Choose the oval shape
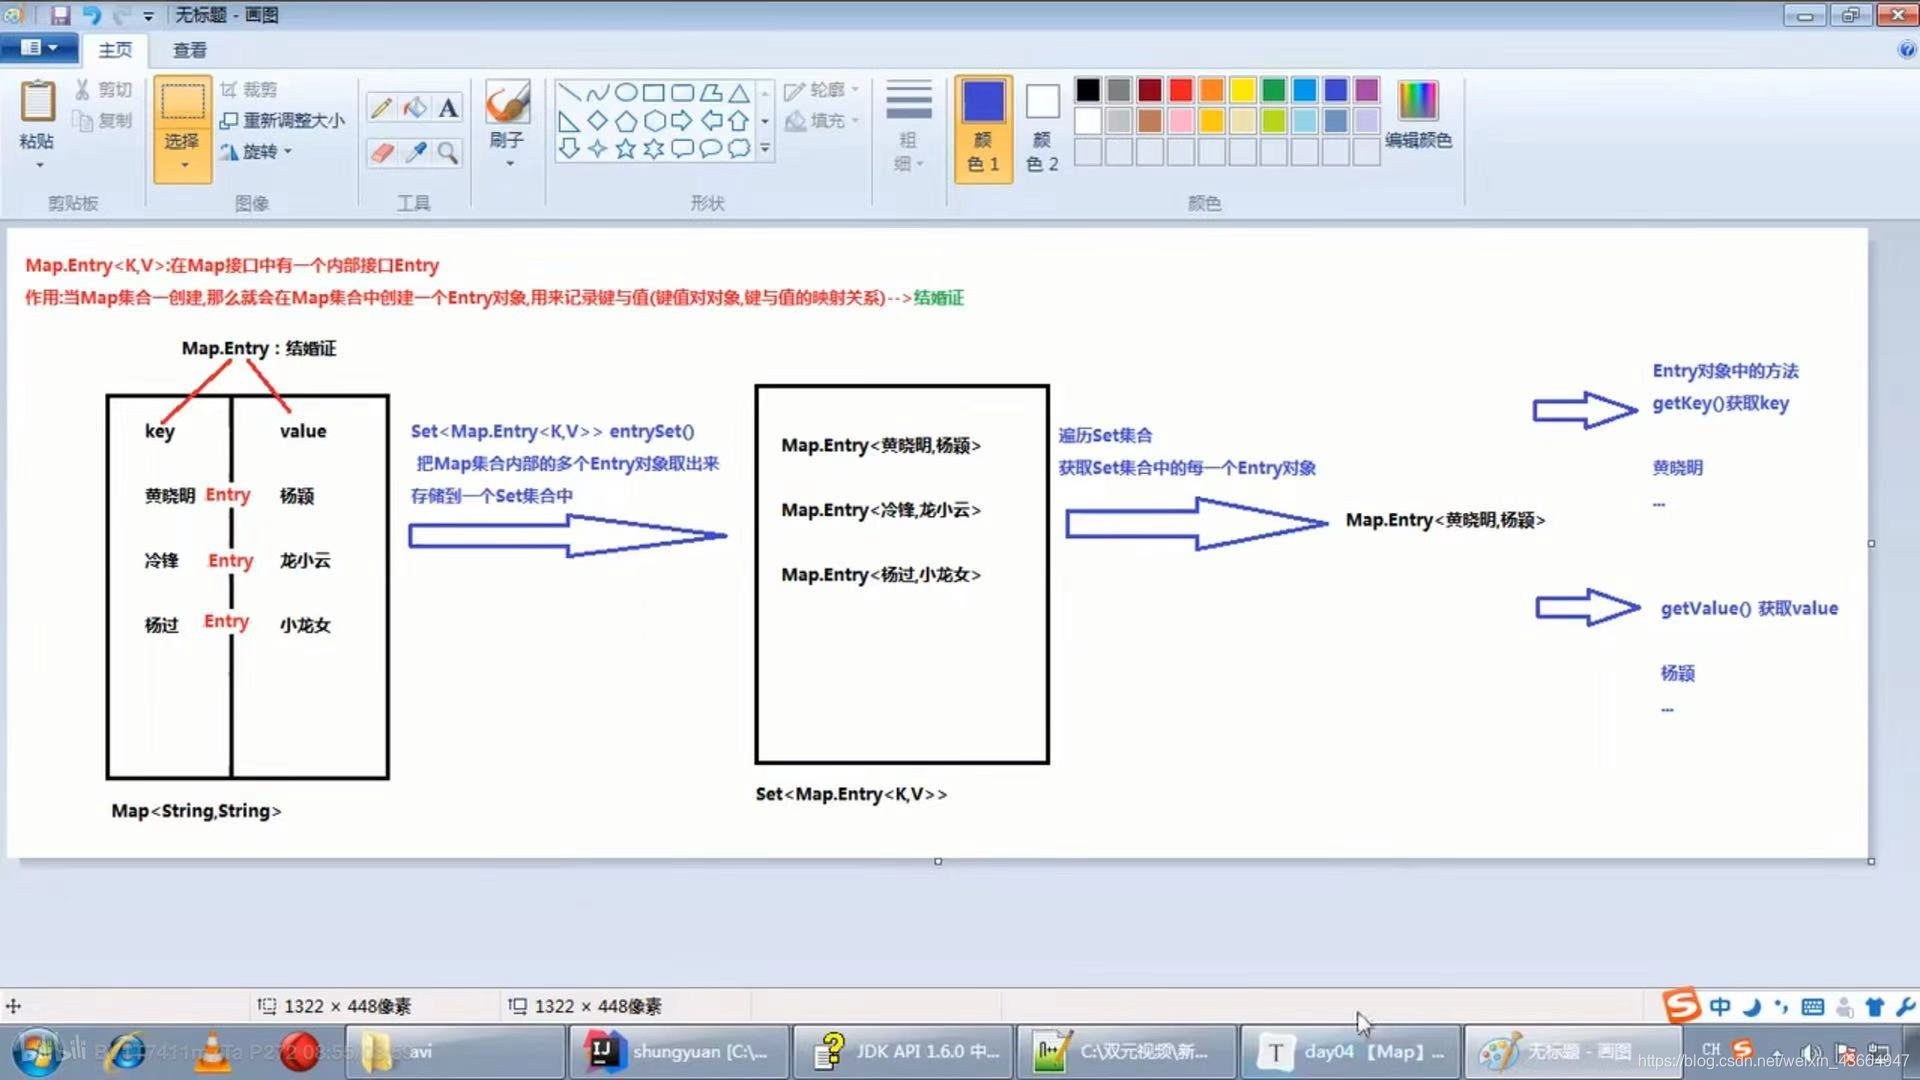The image size is (1920, 1080). tap(626, 93)
